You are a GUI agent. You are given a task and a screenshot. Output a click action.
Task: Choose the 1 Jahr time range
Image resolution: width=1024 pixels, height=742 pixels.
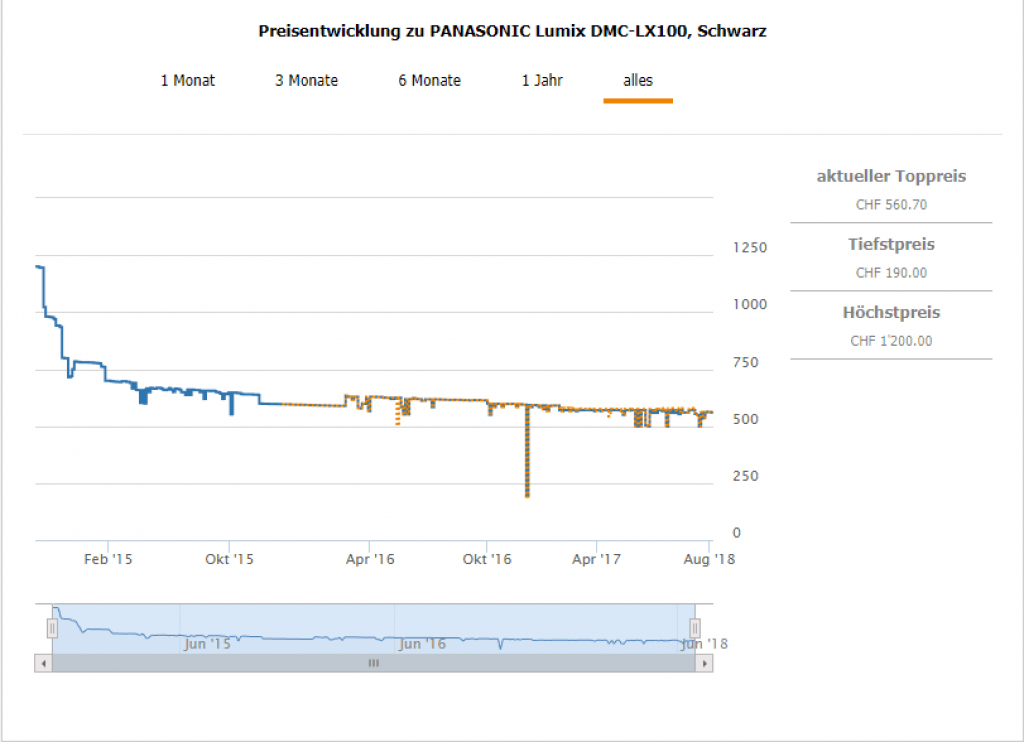(x=542, y=80)
